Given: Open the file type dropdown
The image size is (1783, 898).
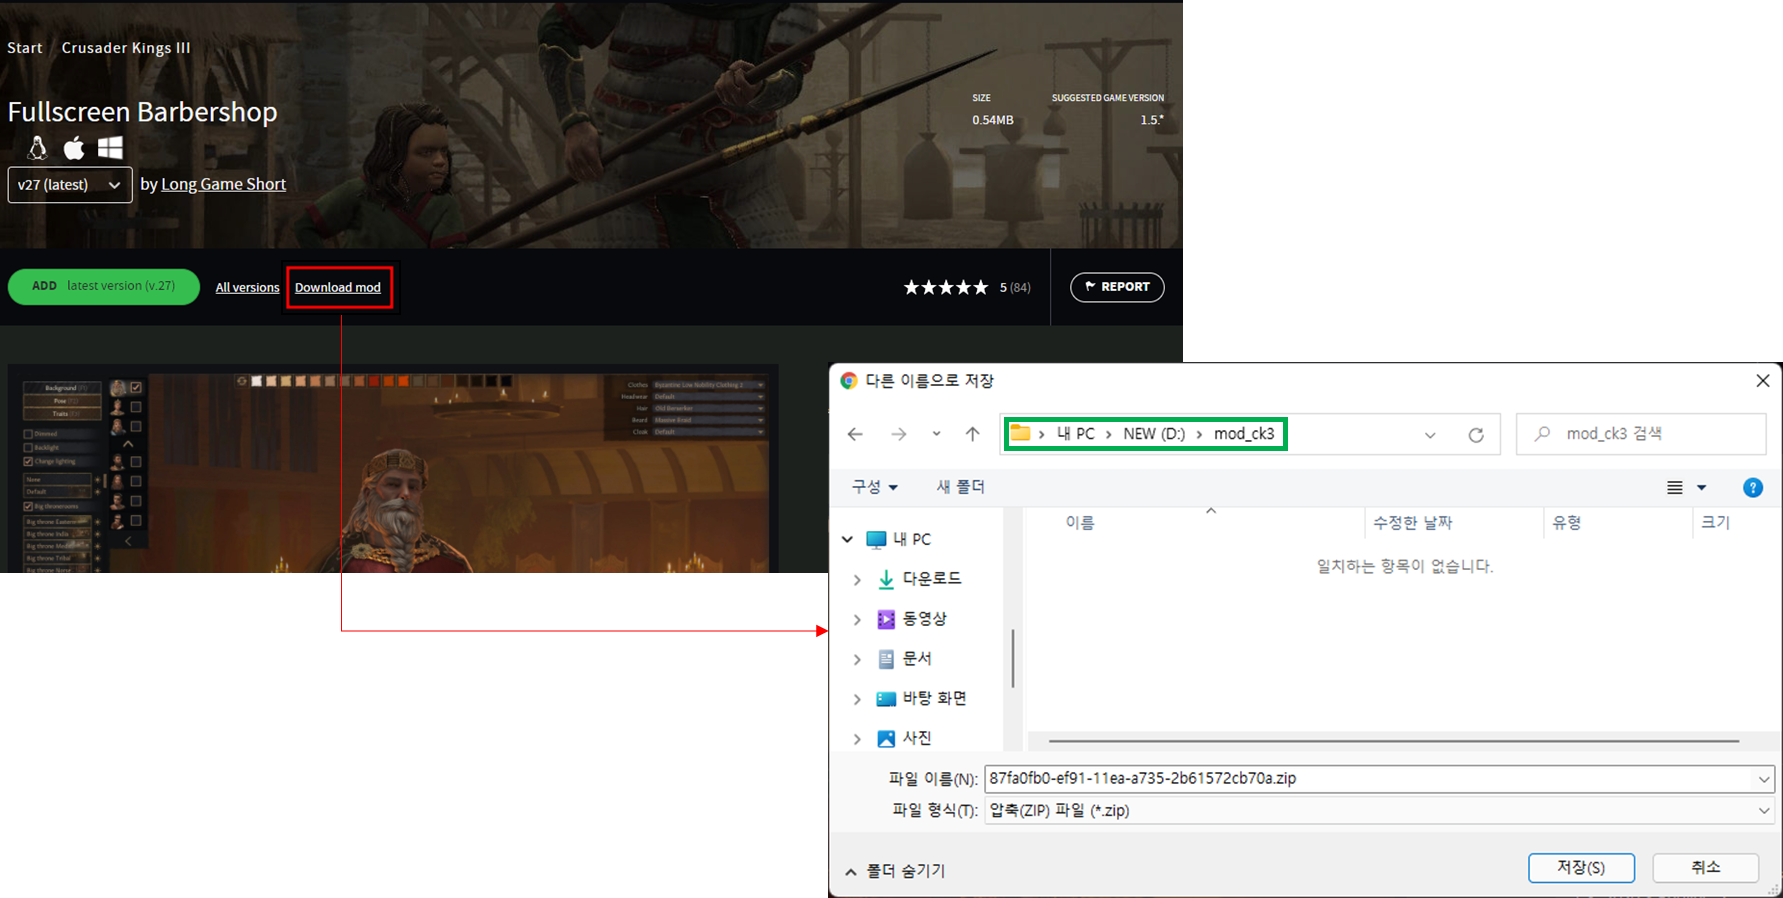Looking at the screenshot, I should 1764,810.
